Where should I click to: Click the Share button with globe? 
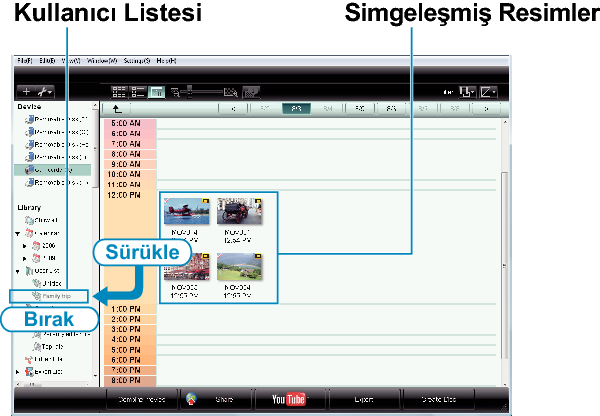[x=216, y=399]
